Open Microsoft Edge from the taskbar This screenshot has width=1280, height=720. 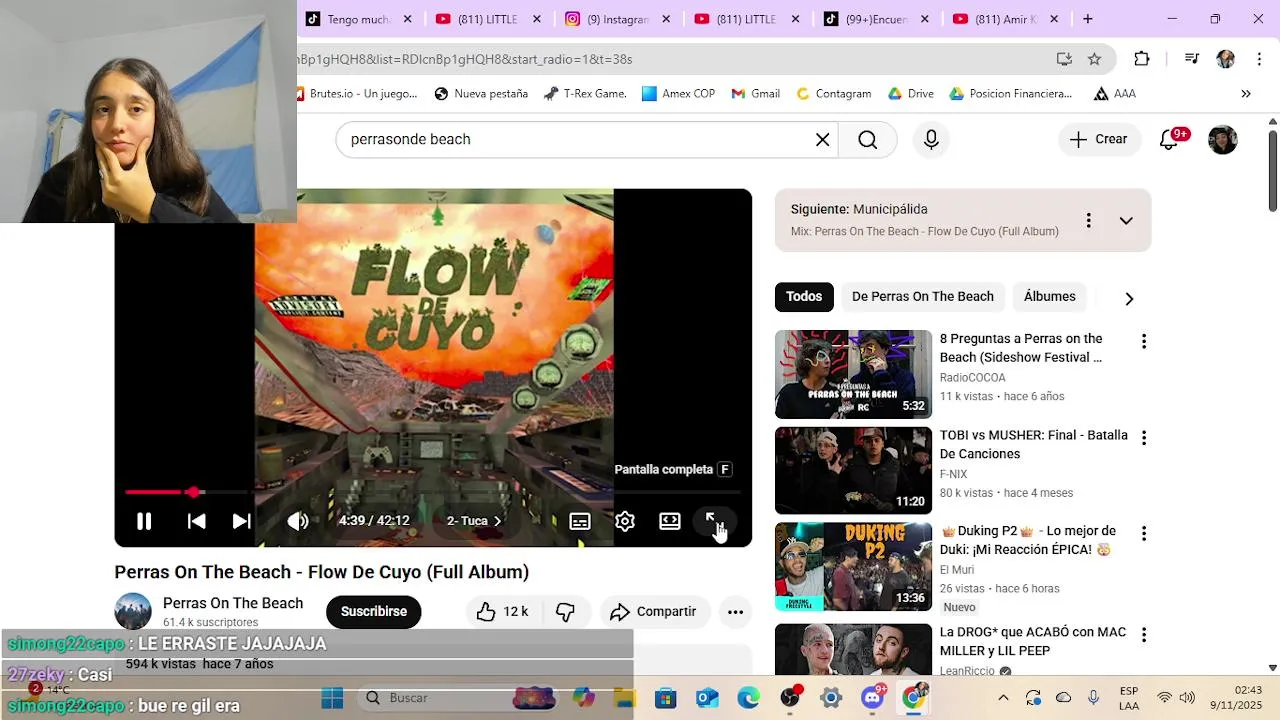tap(748, 697)
